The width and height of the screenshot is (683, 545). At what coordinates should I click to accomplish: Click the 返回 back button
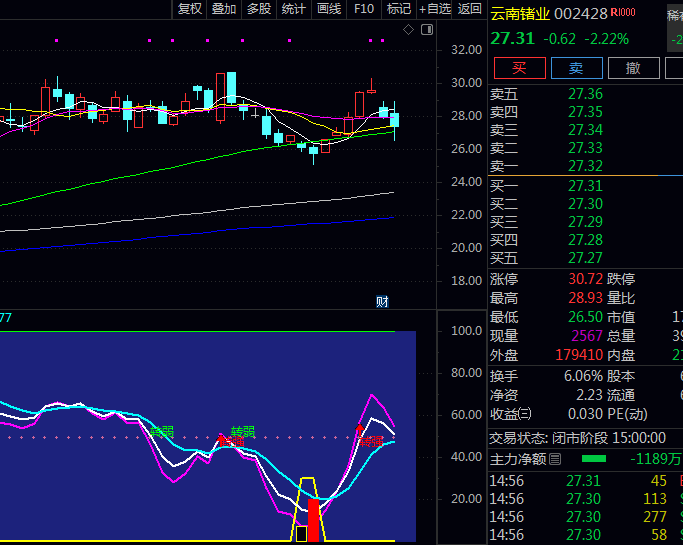tap(470, 9)
